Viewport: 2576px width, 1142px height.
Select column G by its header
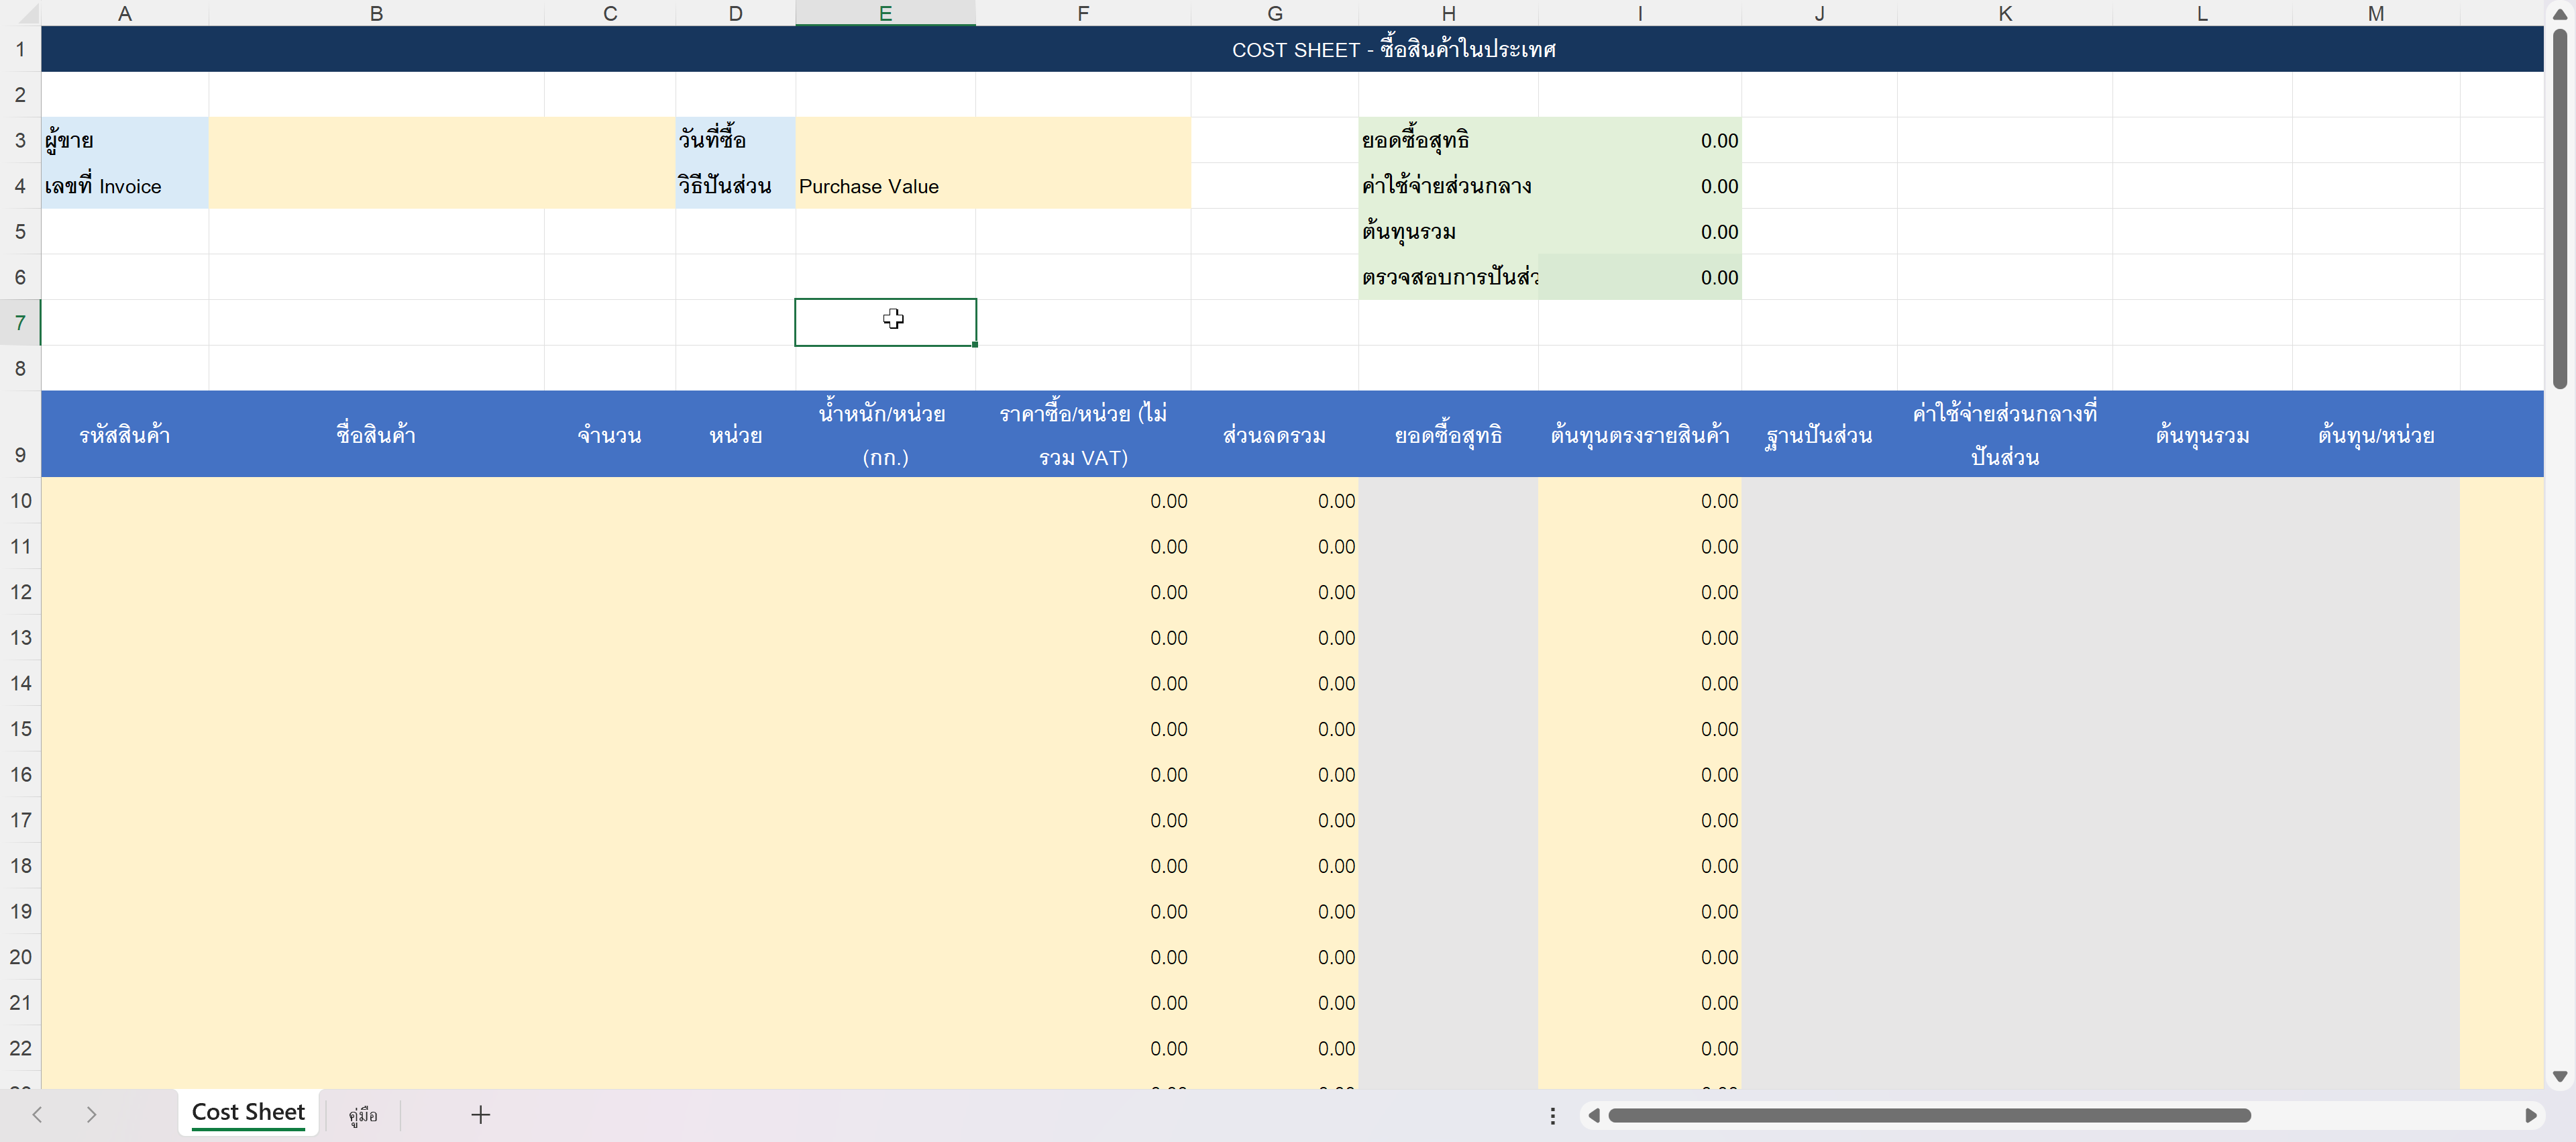pos(1275,13)
